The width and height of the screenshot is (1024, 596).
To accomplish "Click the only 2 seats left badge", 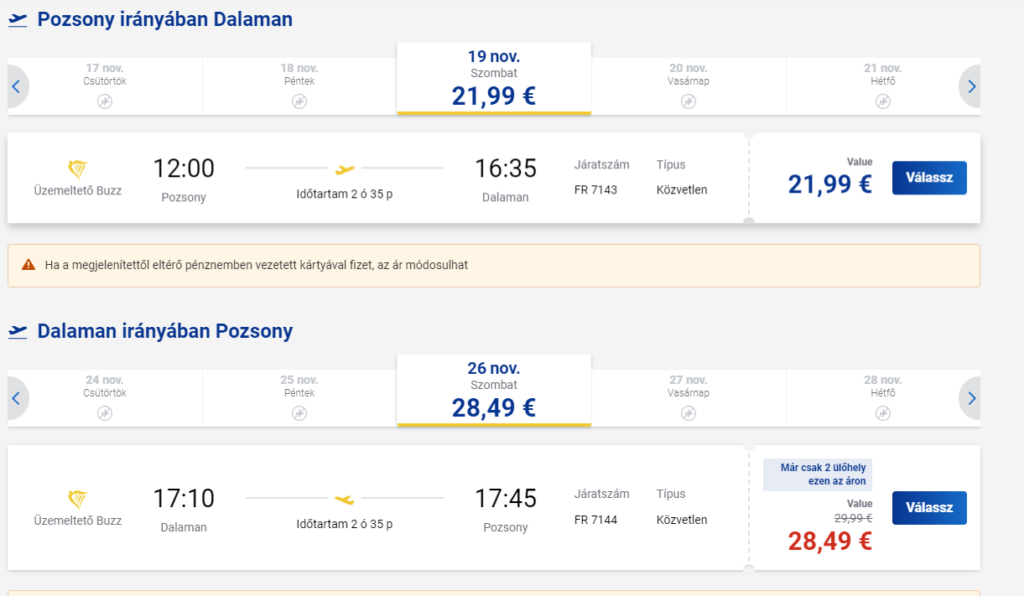I will coord(818,475).
